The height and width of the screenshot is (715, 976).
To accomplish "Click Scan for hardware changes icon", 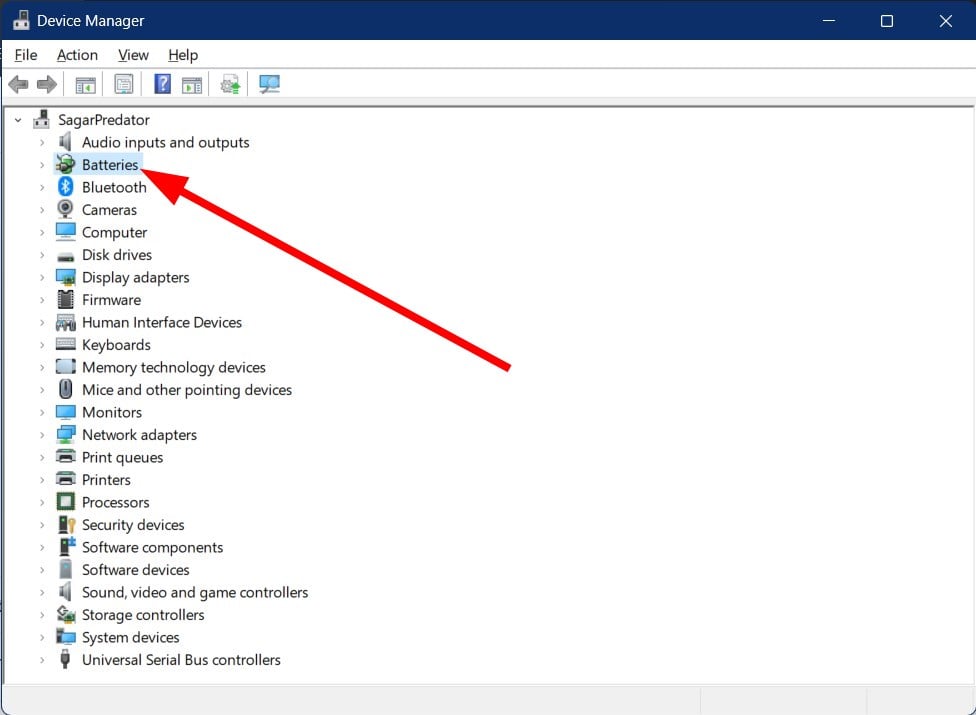I will 270,84.
